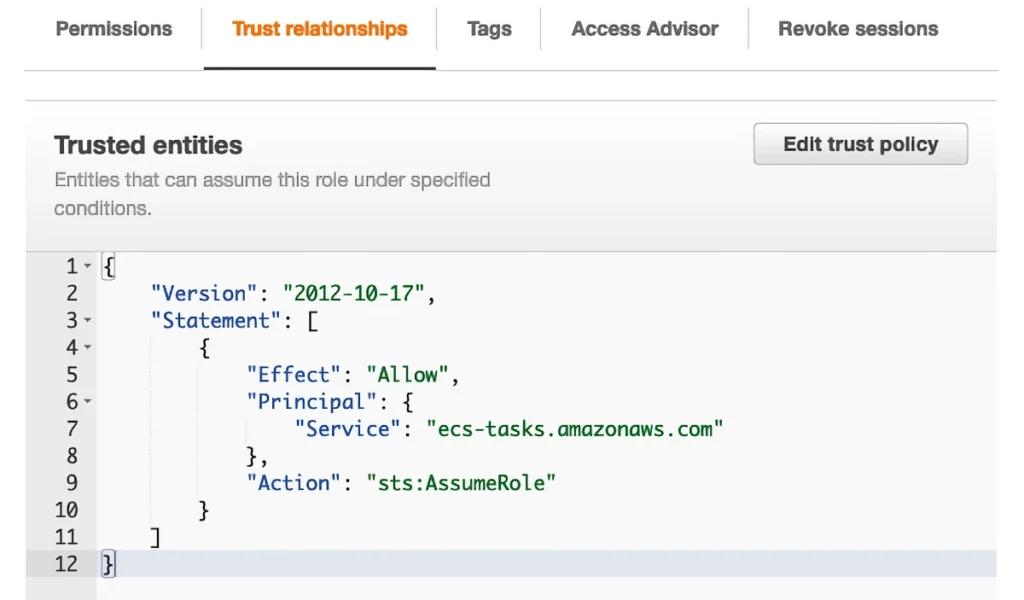Click the Trusted entities heading
This screenshot has width=1024, height=600.
tap(148, 145)
